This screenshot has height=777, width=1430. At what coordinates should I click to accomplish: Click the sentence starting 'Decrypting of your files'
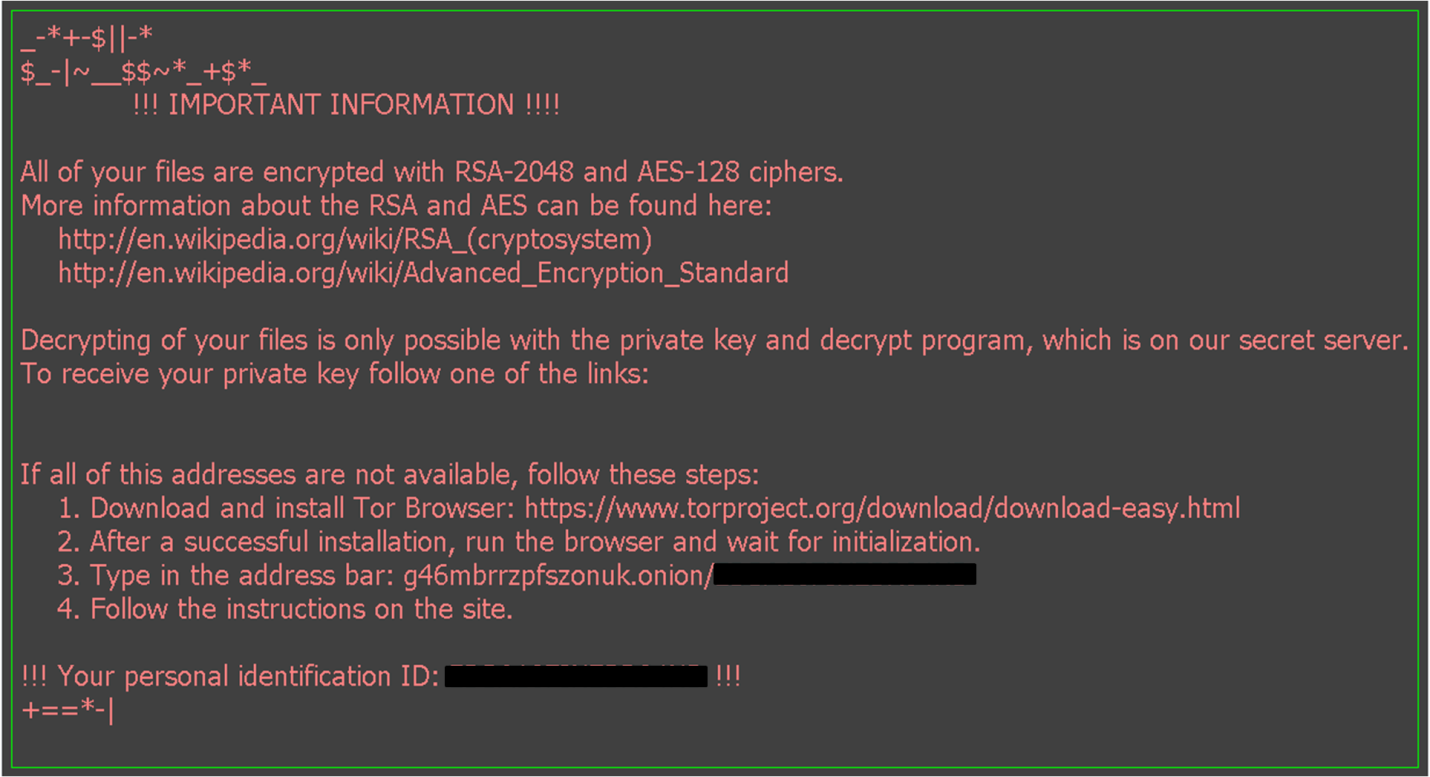713,340
